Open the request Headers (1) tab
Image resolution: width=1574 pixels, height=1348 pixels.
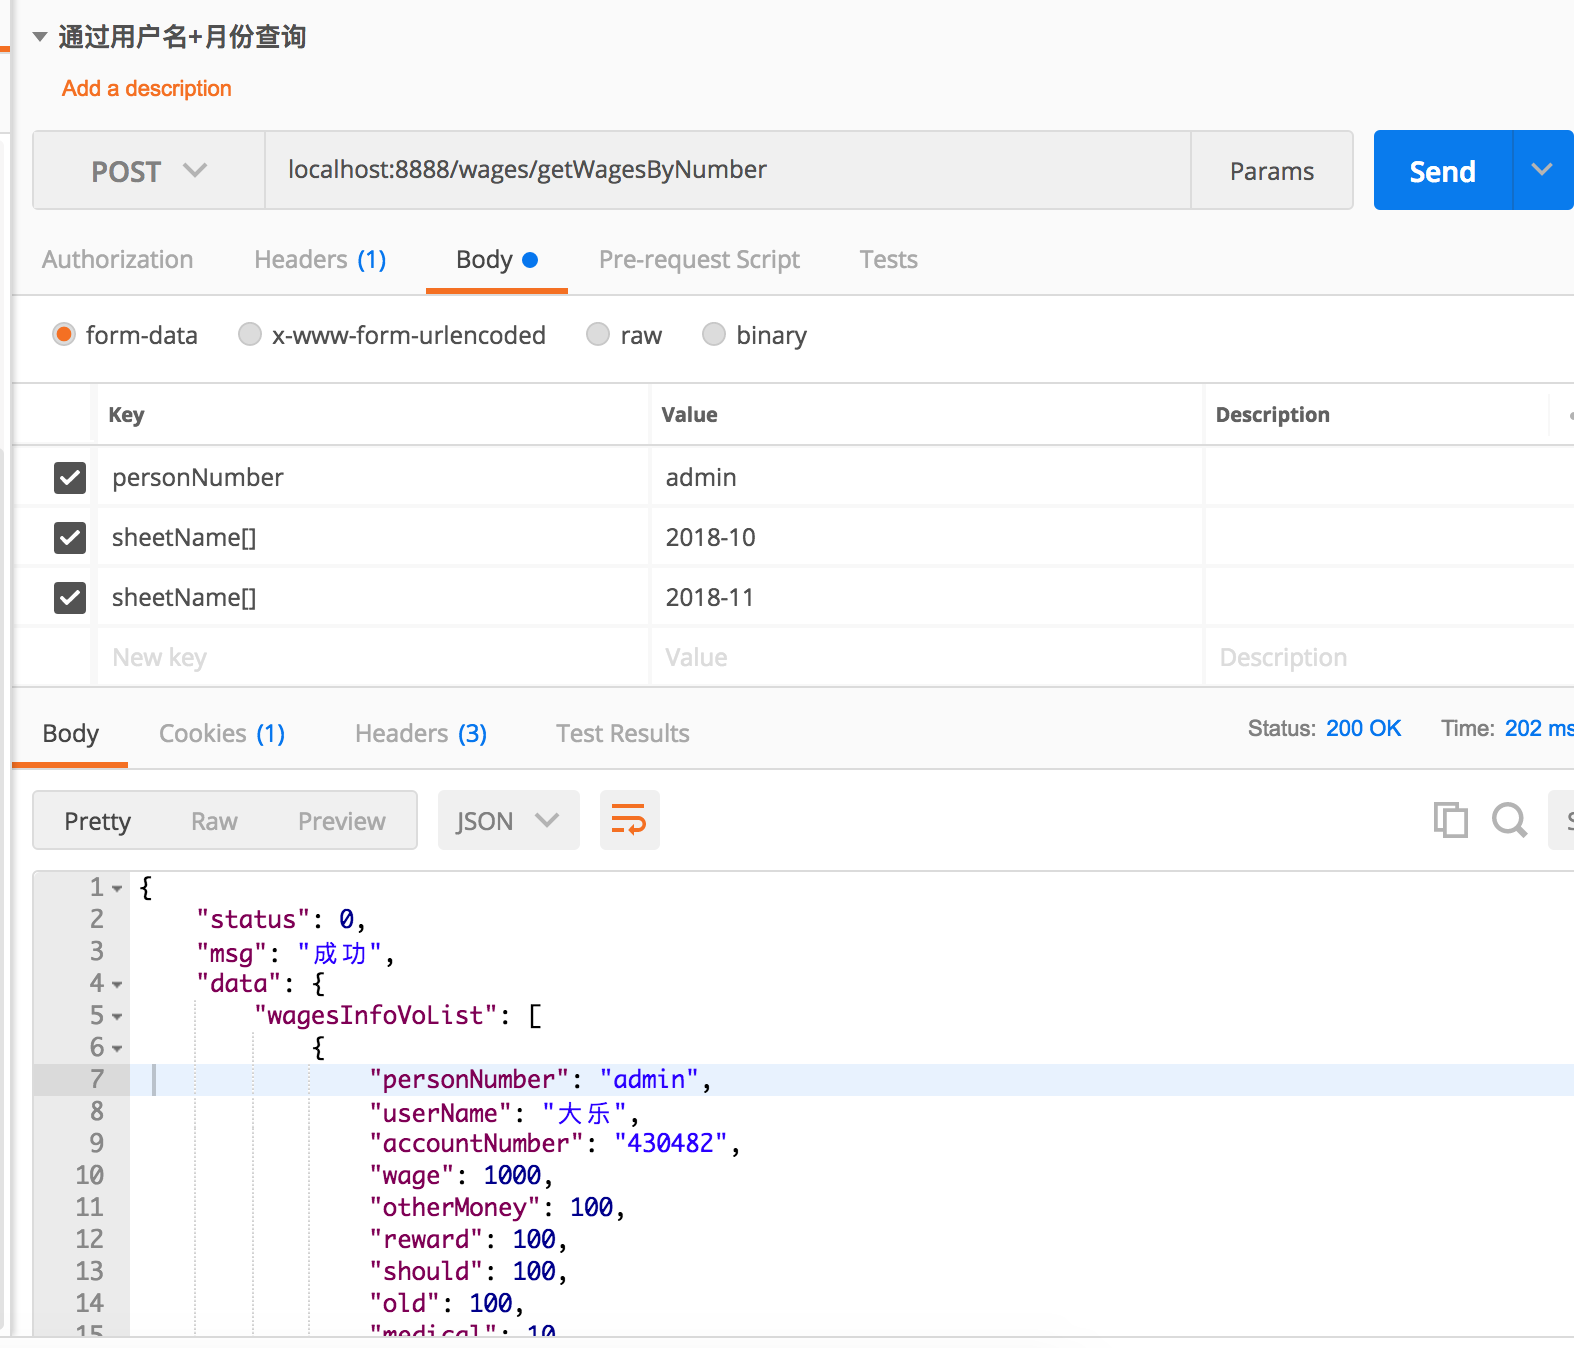pos(320,259)
